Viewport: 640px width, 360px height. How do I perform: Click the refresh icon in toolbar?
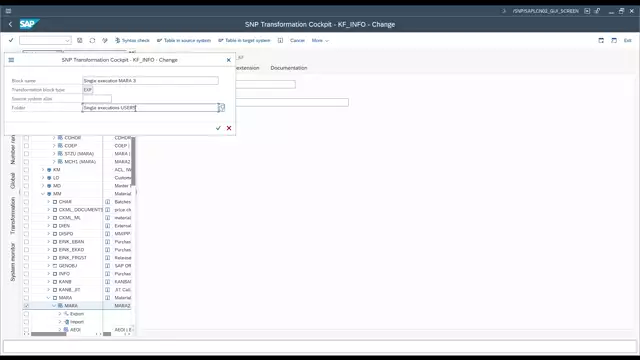click(92, 40)
